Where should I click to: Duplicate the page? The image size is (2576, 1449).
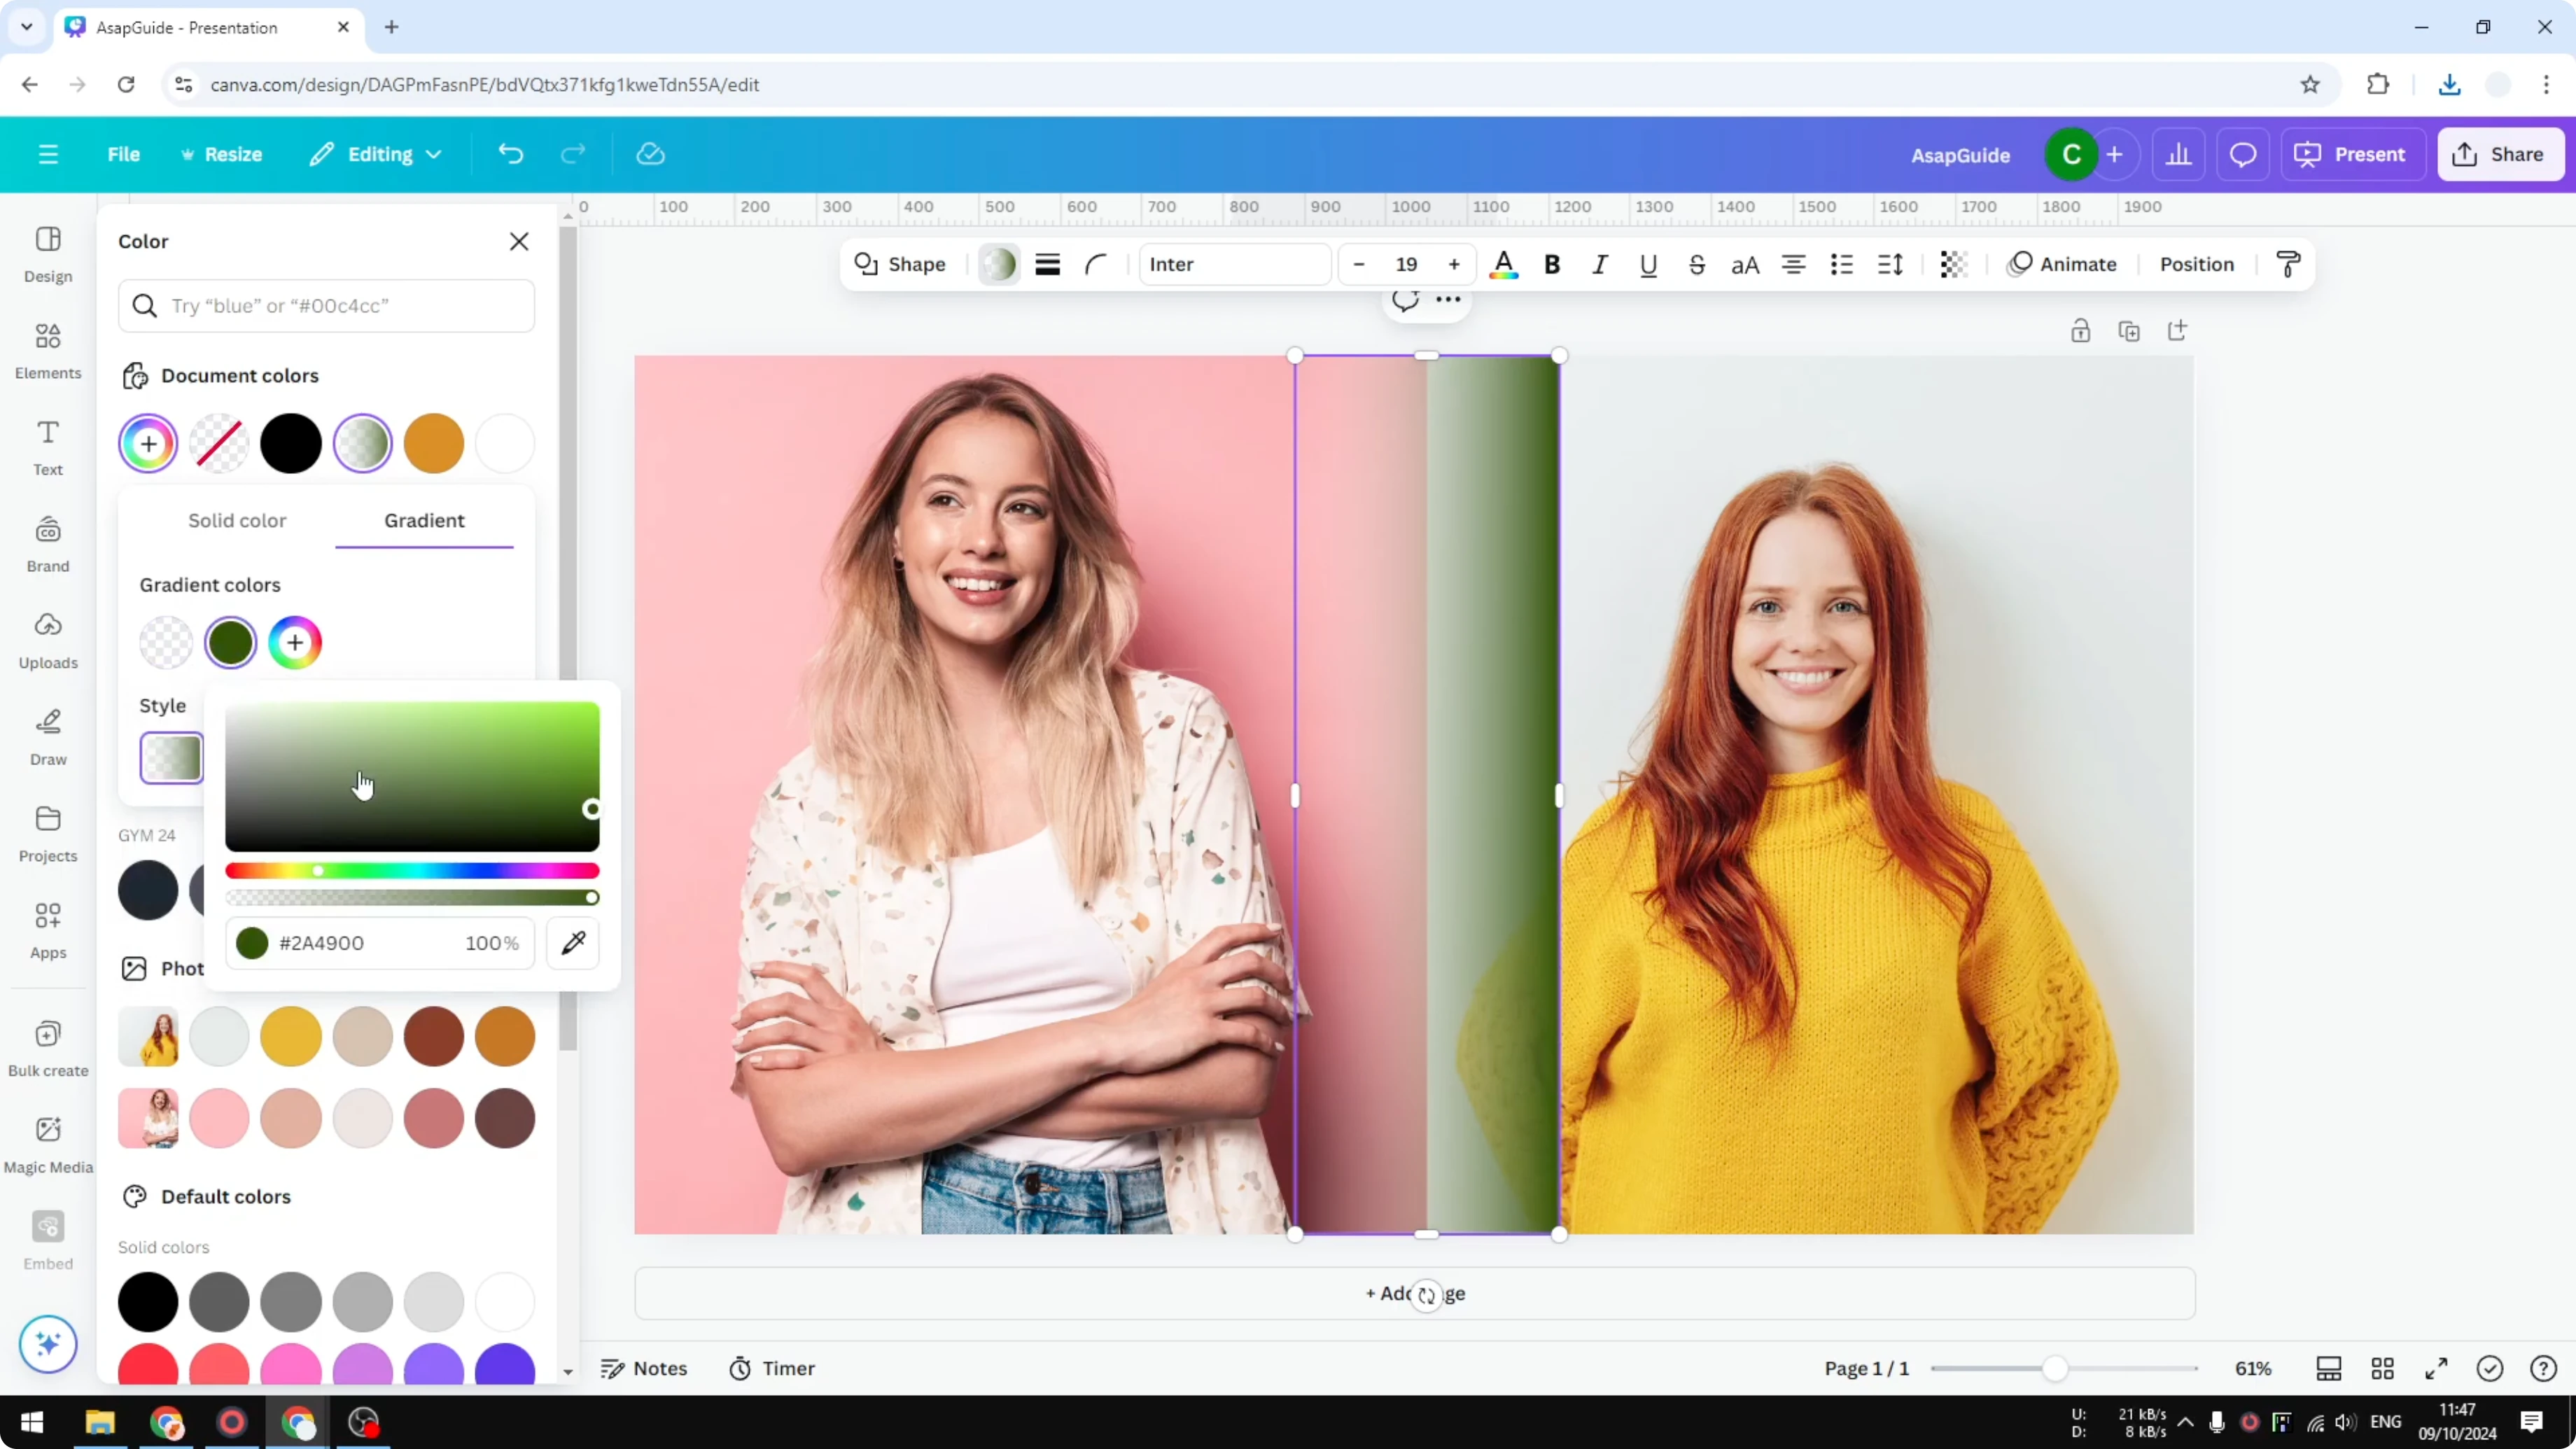[2129, 331]
